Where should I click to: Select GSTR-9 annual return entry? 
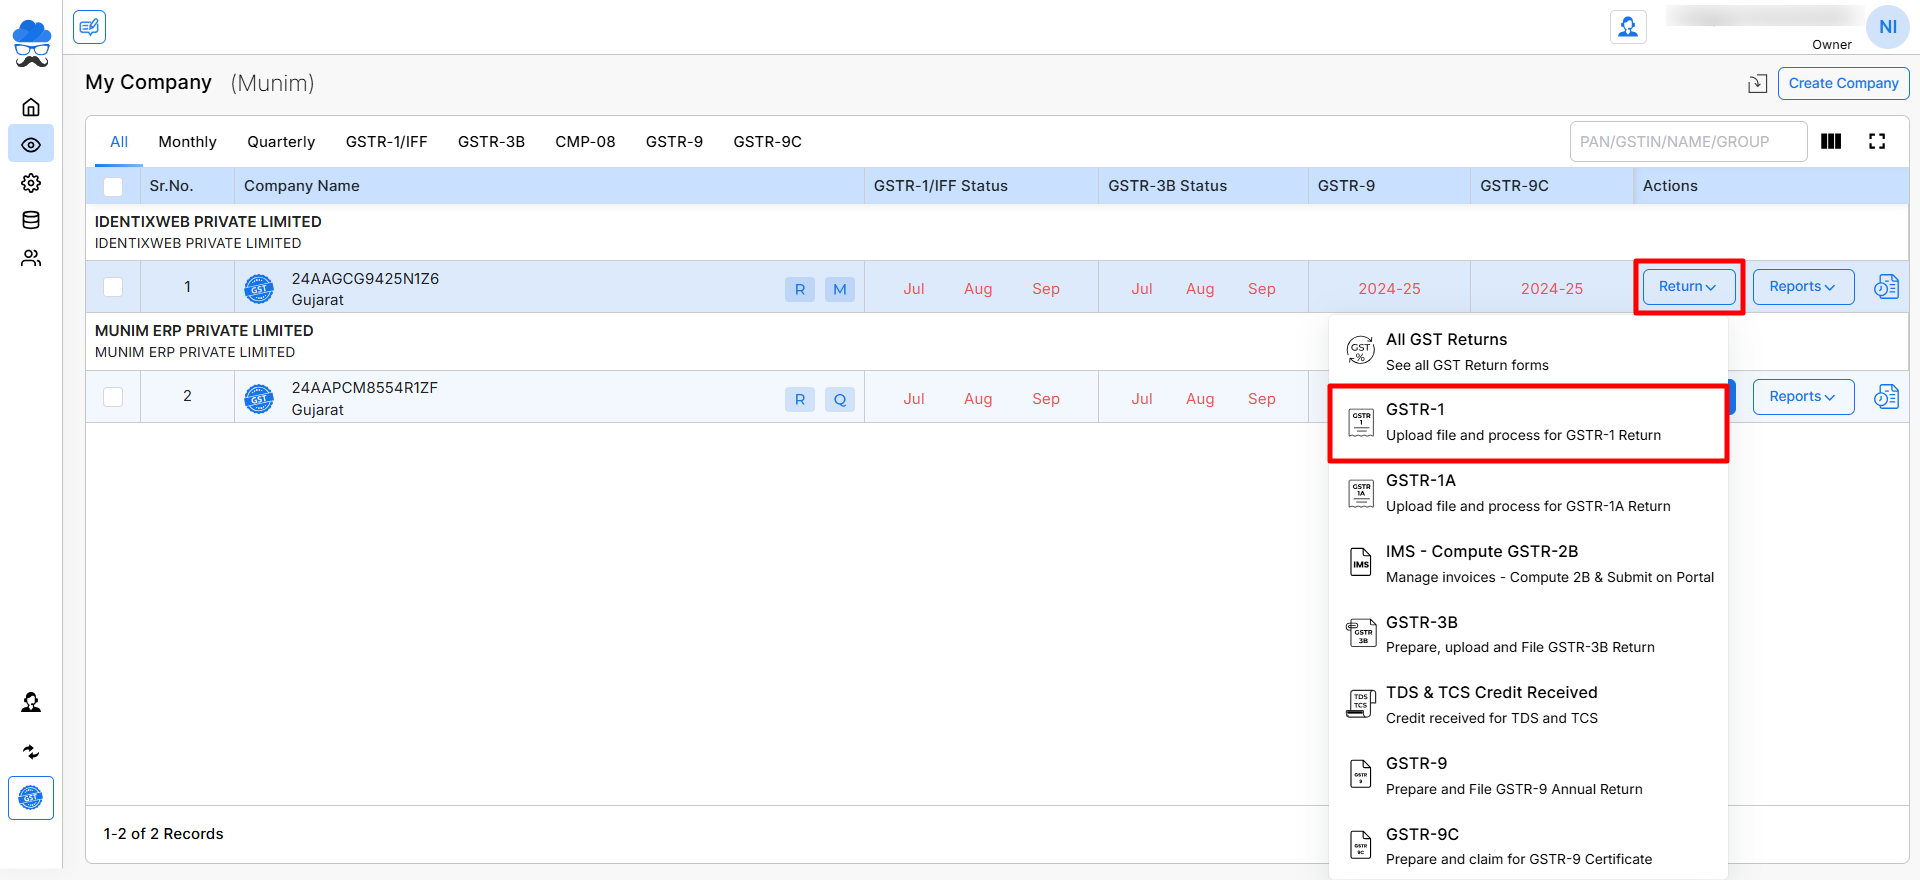tap(1528, 776)
